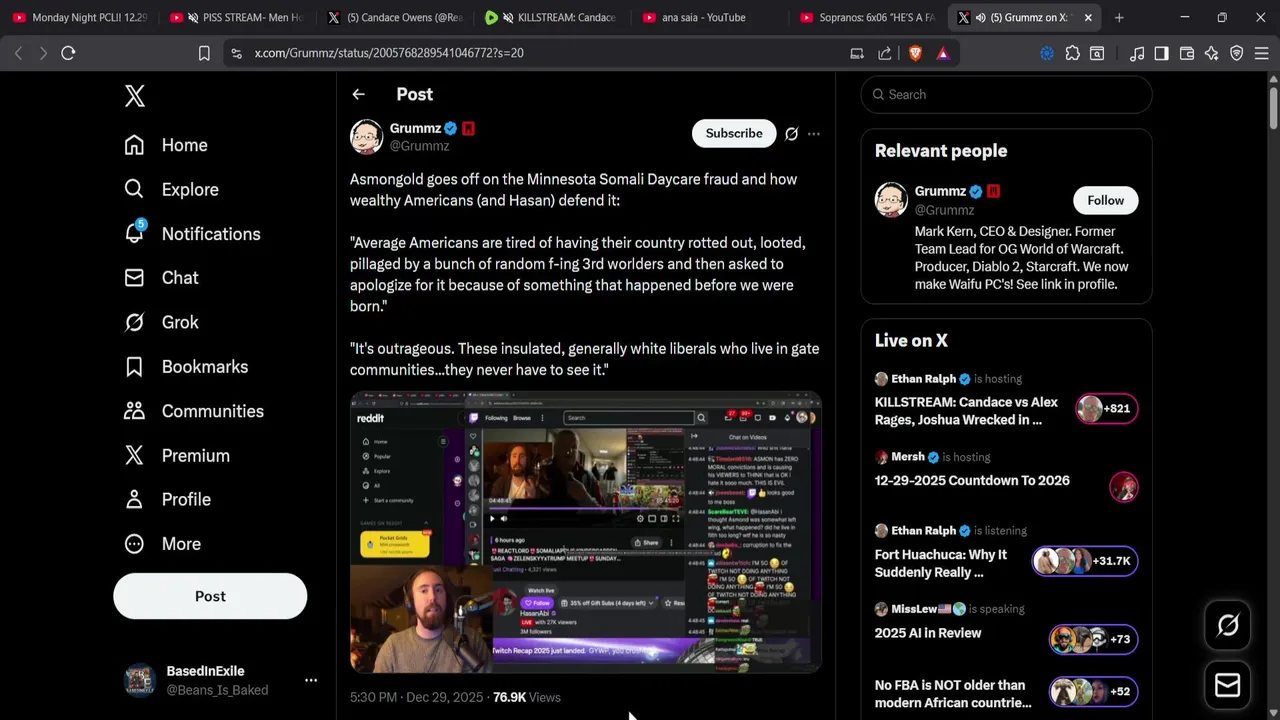
Task: Open Notifications with 5 unread
Action: (192, 233)
